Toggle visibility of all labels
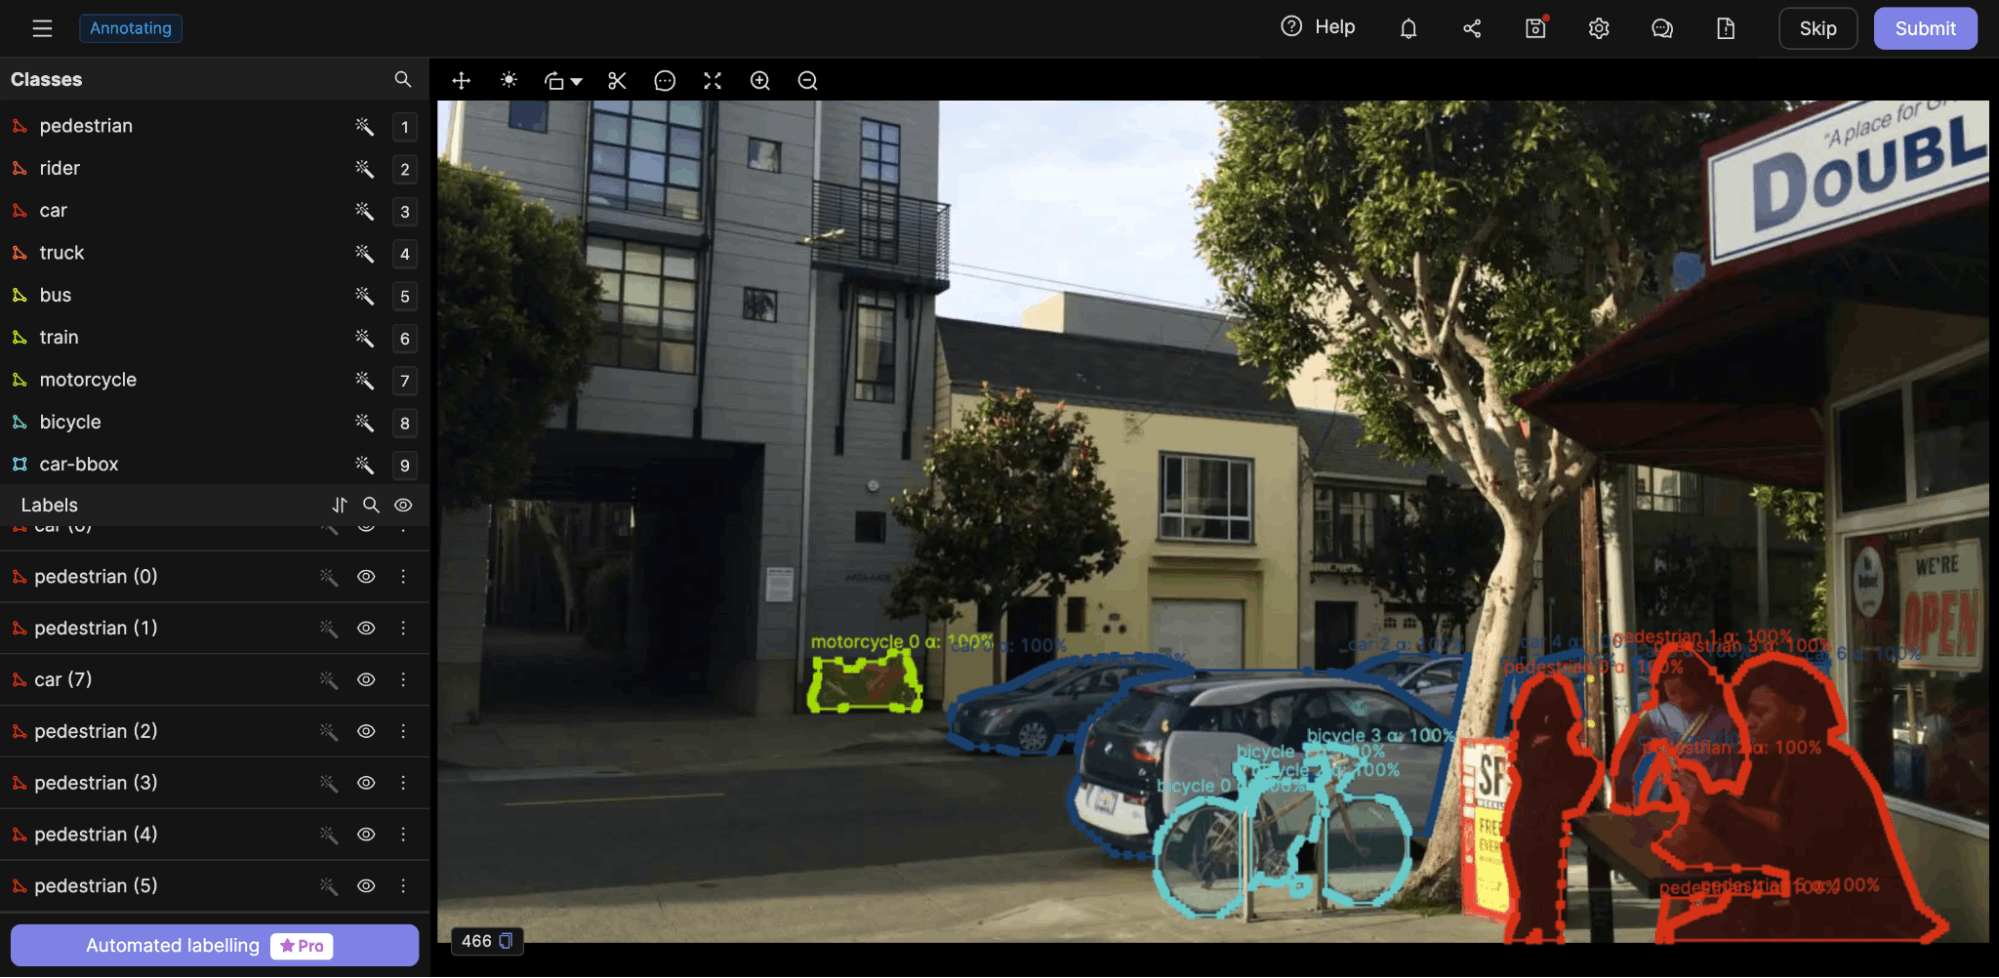This screenshot has width=1999, height=978. [403, 505]
